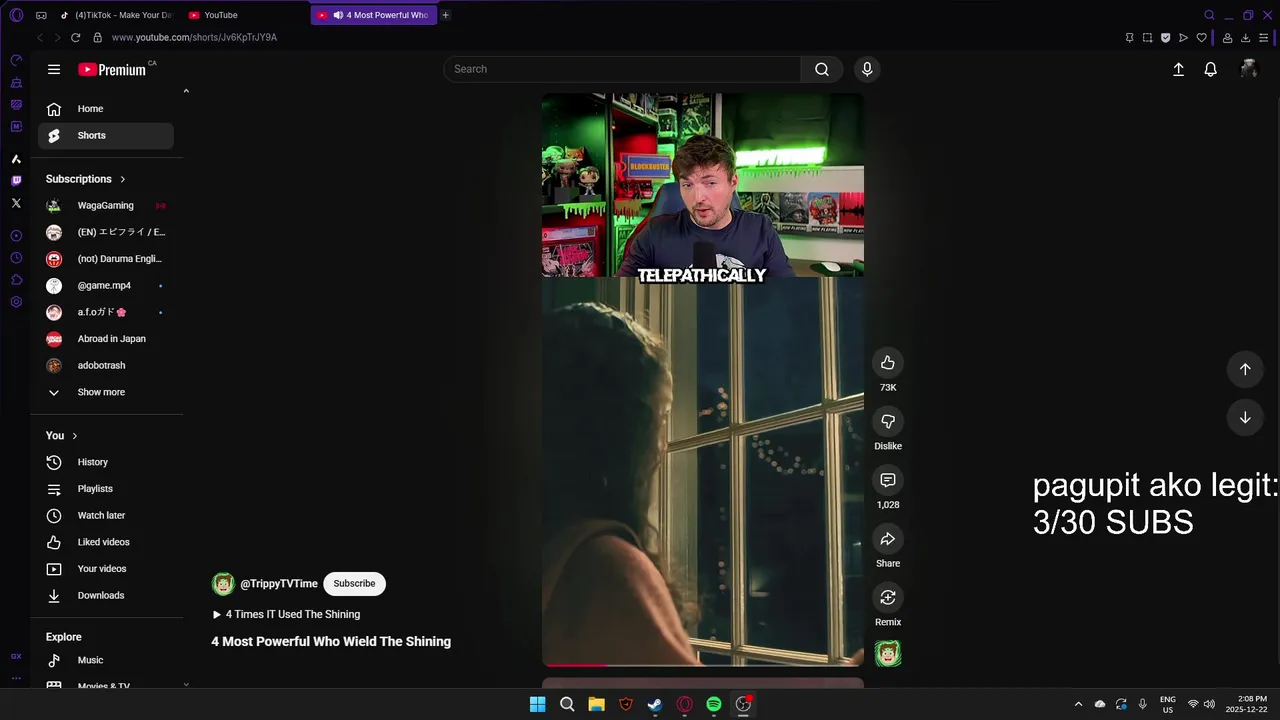Screen dimensions: 1280x720
Task: Open File Explorer from the taskbar
Action: click(596, 704)
